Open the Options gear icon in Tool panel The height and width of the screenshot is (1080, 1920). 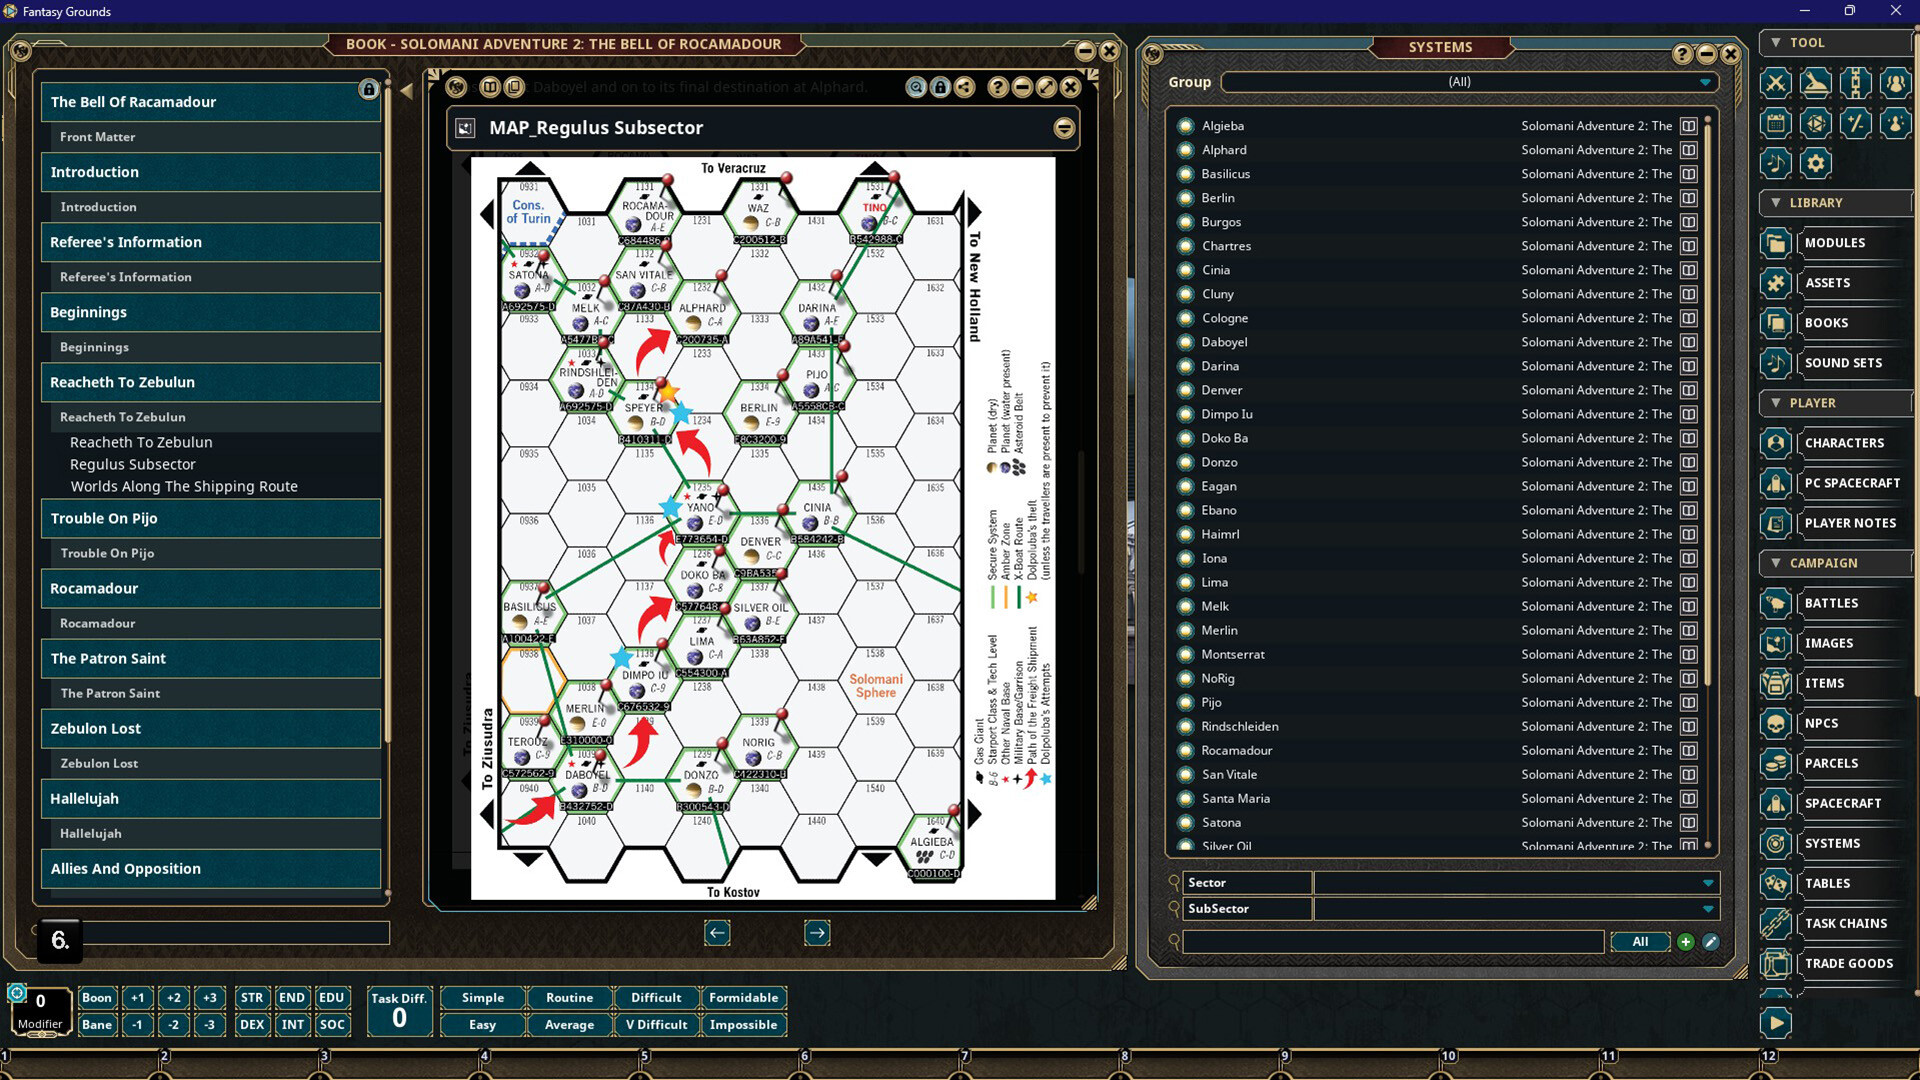tap(1817, 163)
